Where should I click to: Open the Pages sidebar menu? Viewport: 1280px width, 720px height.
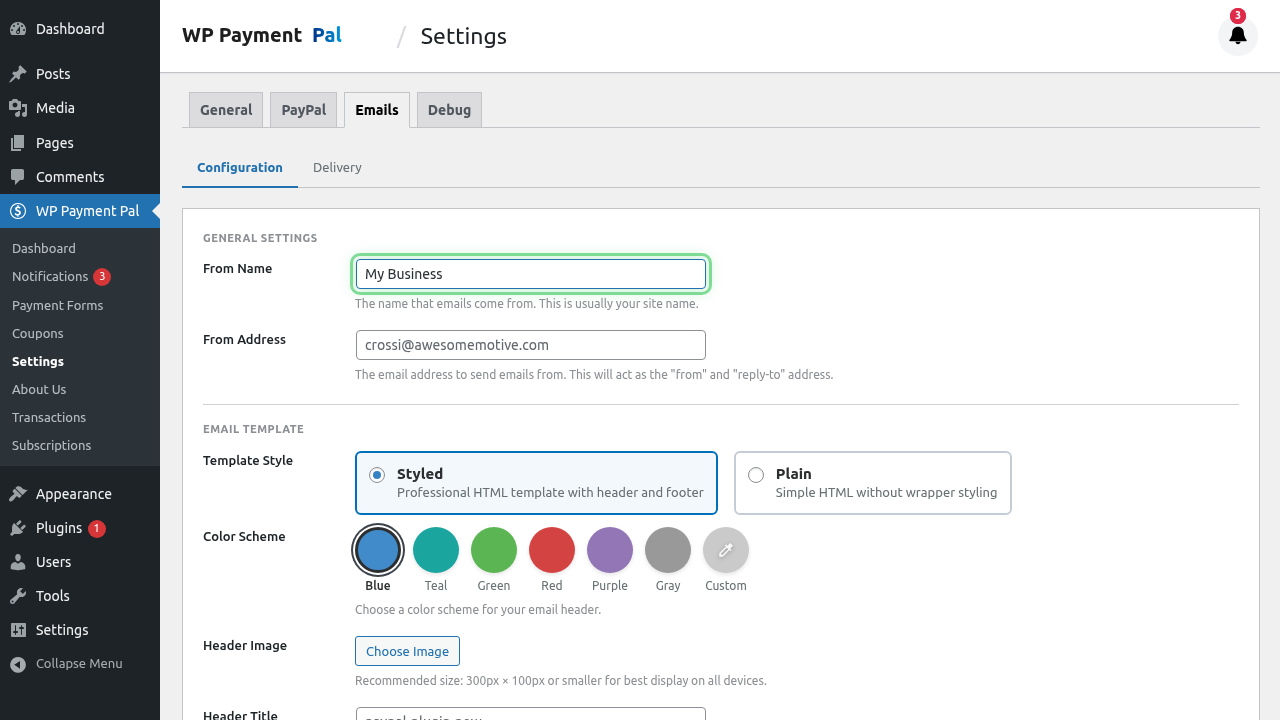[54, 143]
